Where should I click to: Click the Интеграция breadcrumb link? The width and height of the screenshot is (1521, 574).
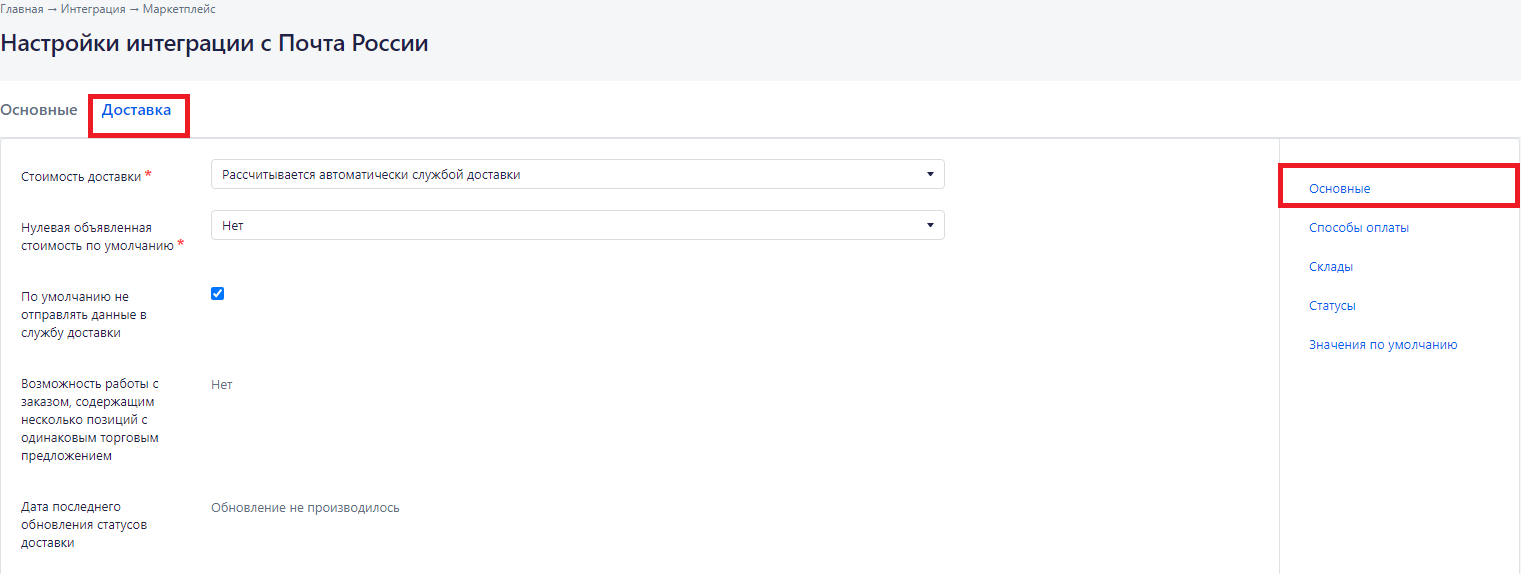(93, 9)
